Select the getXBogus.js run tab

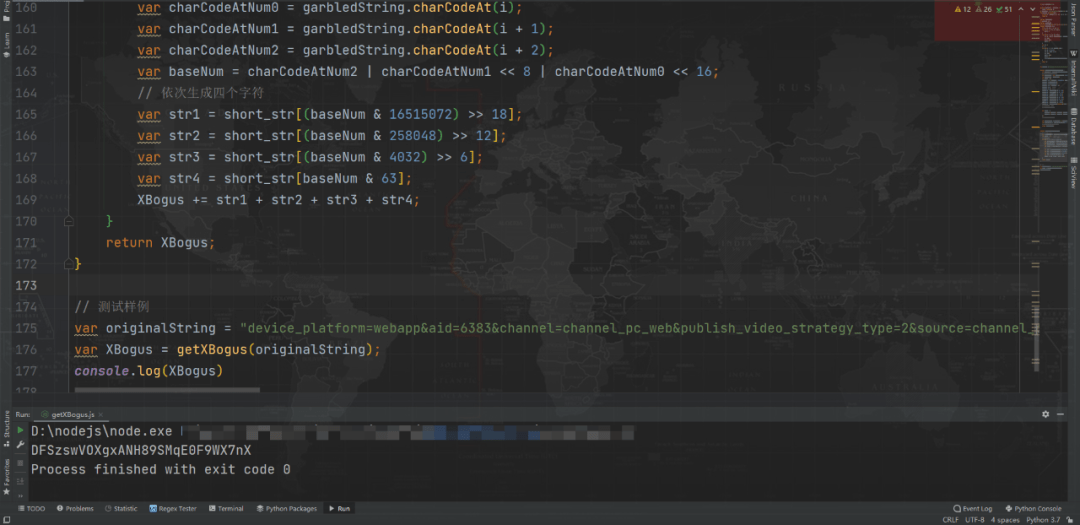(x=72, y=413)
